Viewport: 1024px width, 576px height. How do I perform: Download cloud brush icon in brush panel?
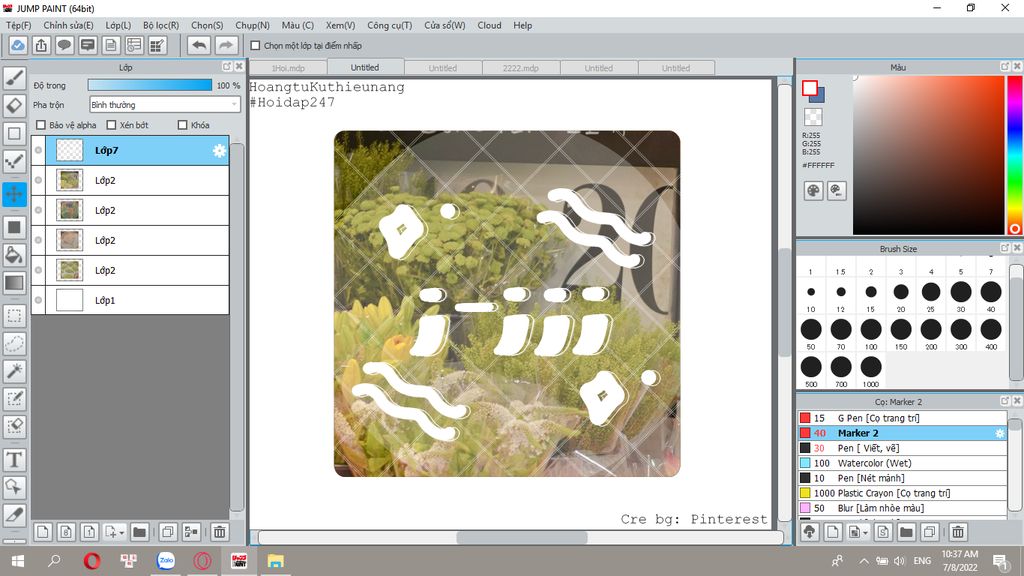point(810,532)
